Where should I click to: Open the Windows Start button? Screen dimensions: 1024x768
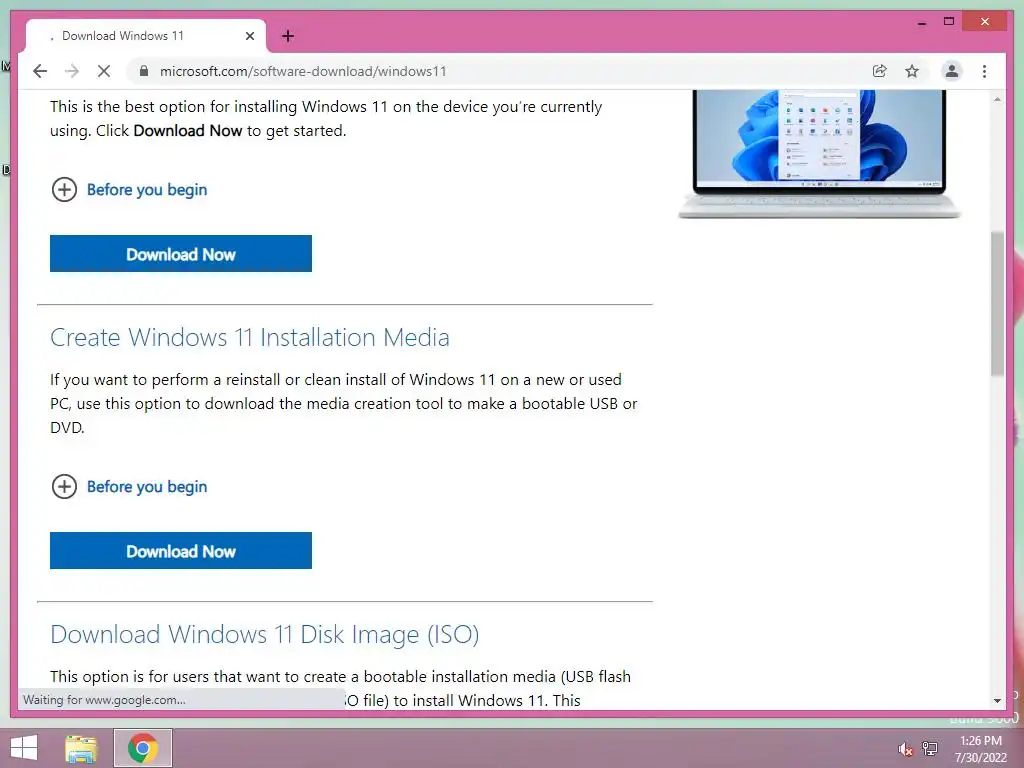24,748
